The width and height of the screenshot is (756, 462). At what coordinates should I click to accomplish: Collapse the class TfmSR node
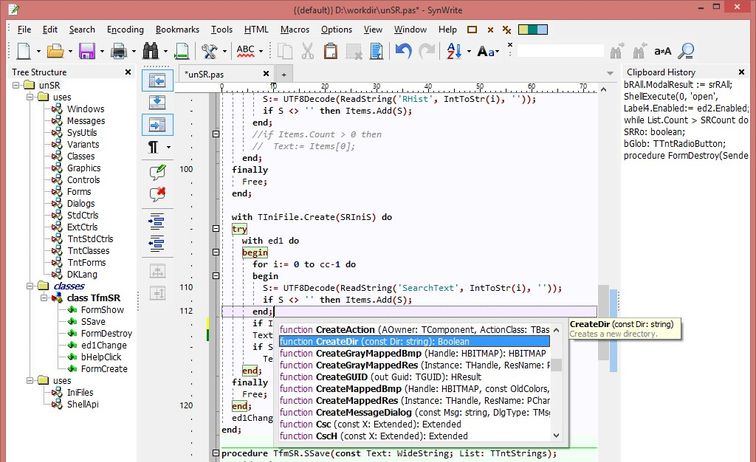pyautogui.click(x=44, y=298)
